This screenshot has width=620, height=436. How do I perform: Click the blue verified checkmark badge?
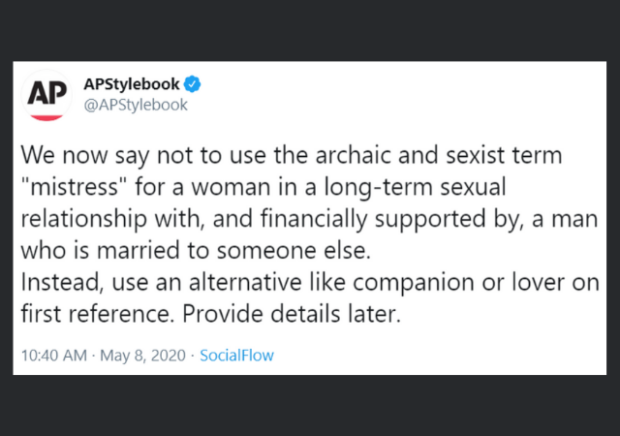coord(193,84)
